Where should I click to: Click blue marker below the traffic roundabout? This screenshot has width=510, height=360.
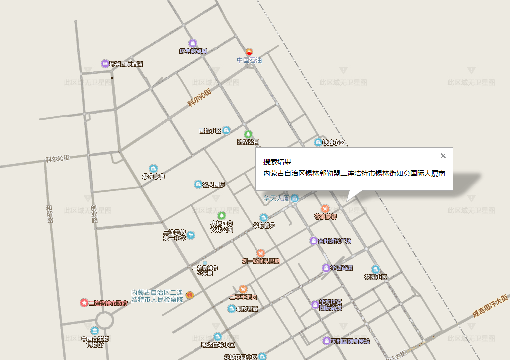tap(95, 331)
